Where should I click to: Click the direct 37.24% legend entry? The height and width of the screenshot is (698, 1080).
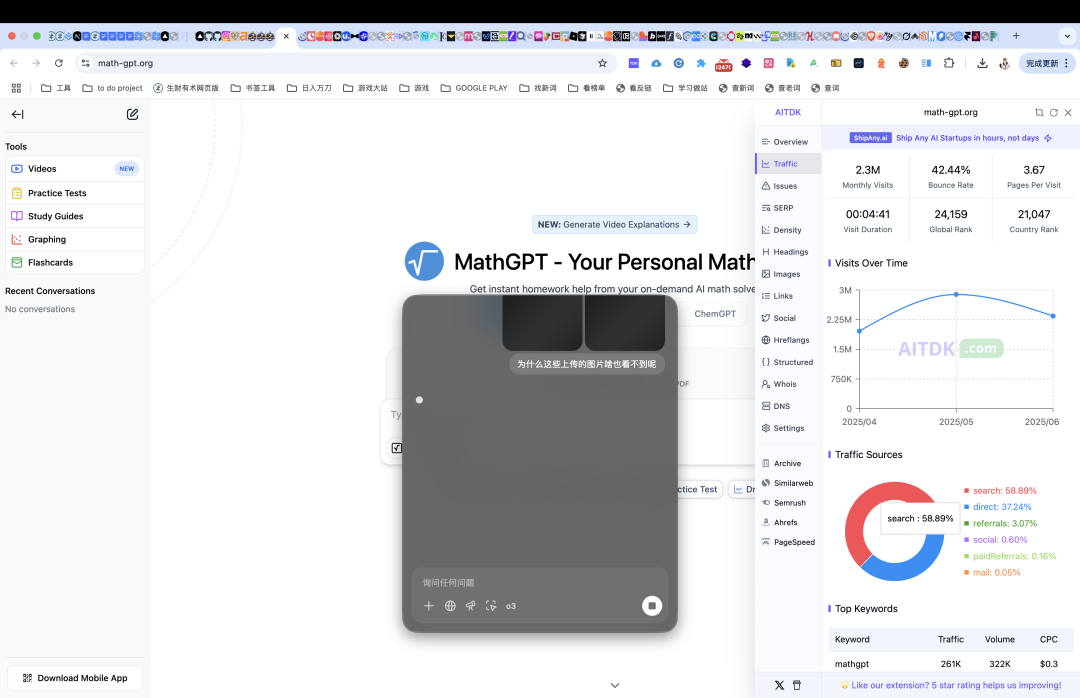(x=997, y=507)
